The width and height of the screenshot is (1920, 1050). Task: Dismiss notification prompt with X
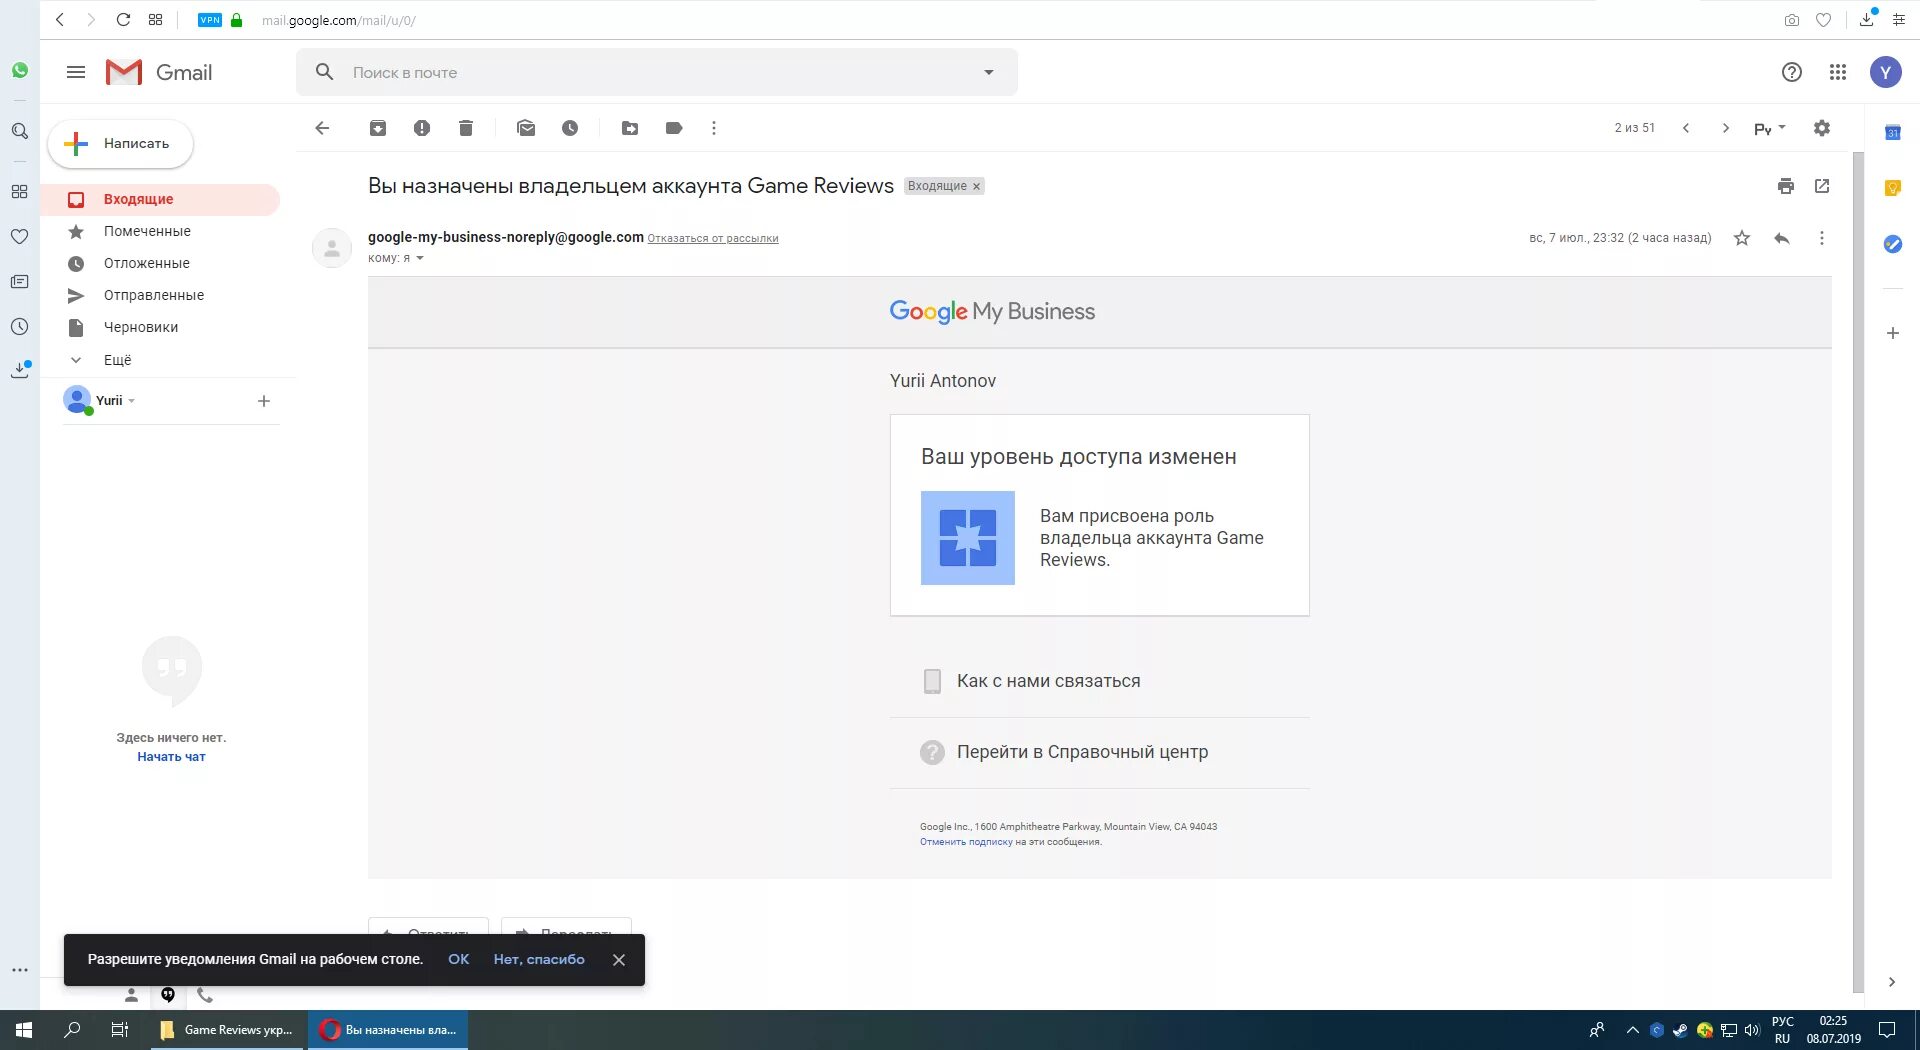[x=619, y=960]
